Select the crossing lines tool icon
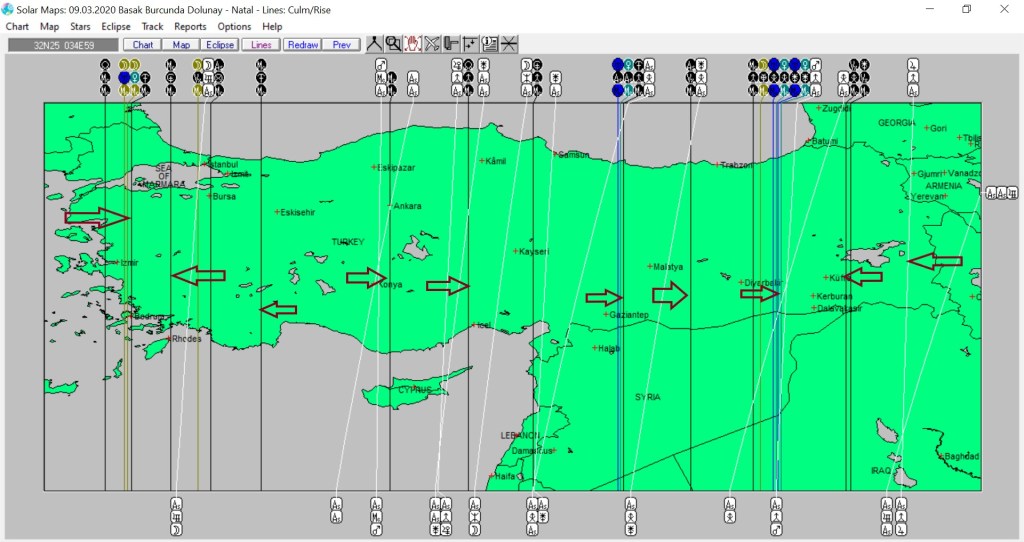 [x=509, y=44]
